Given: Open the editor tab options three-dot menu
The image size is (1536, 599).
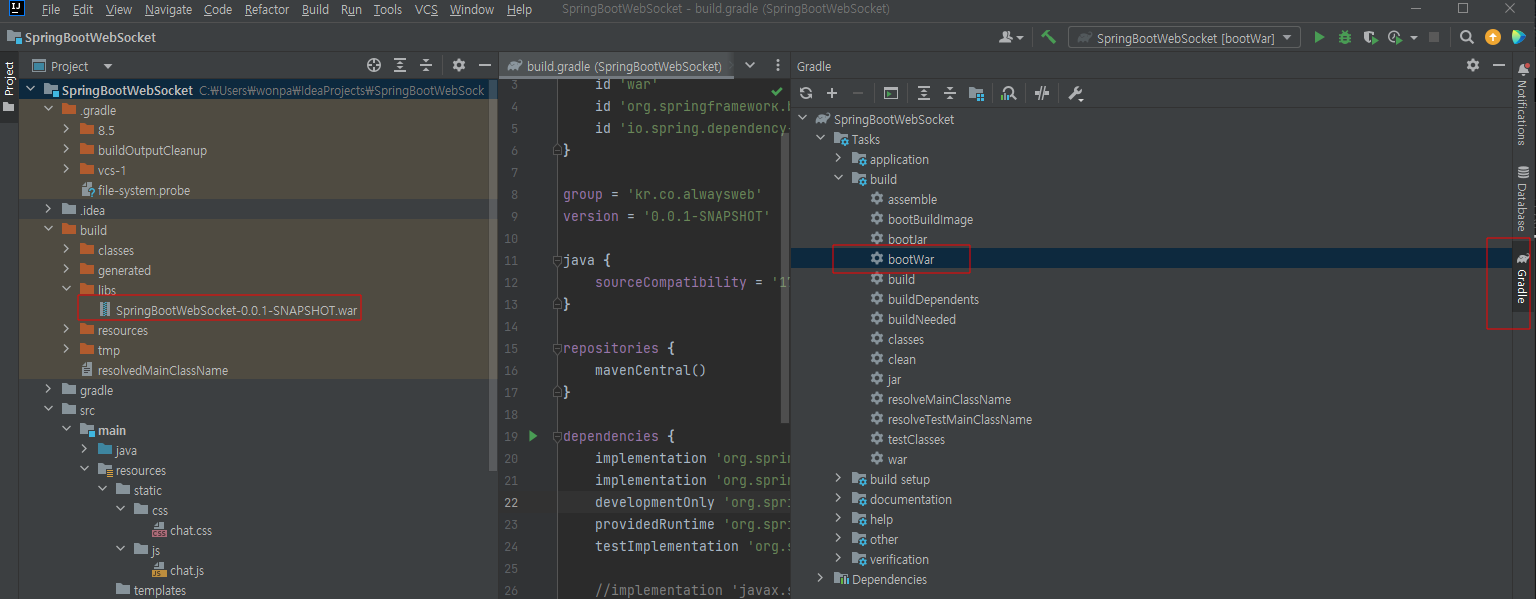Looking at the screenshot, I should pyautogui.click(x=777, y=65).
